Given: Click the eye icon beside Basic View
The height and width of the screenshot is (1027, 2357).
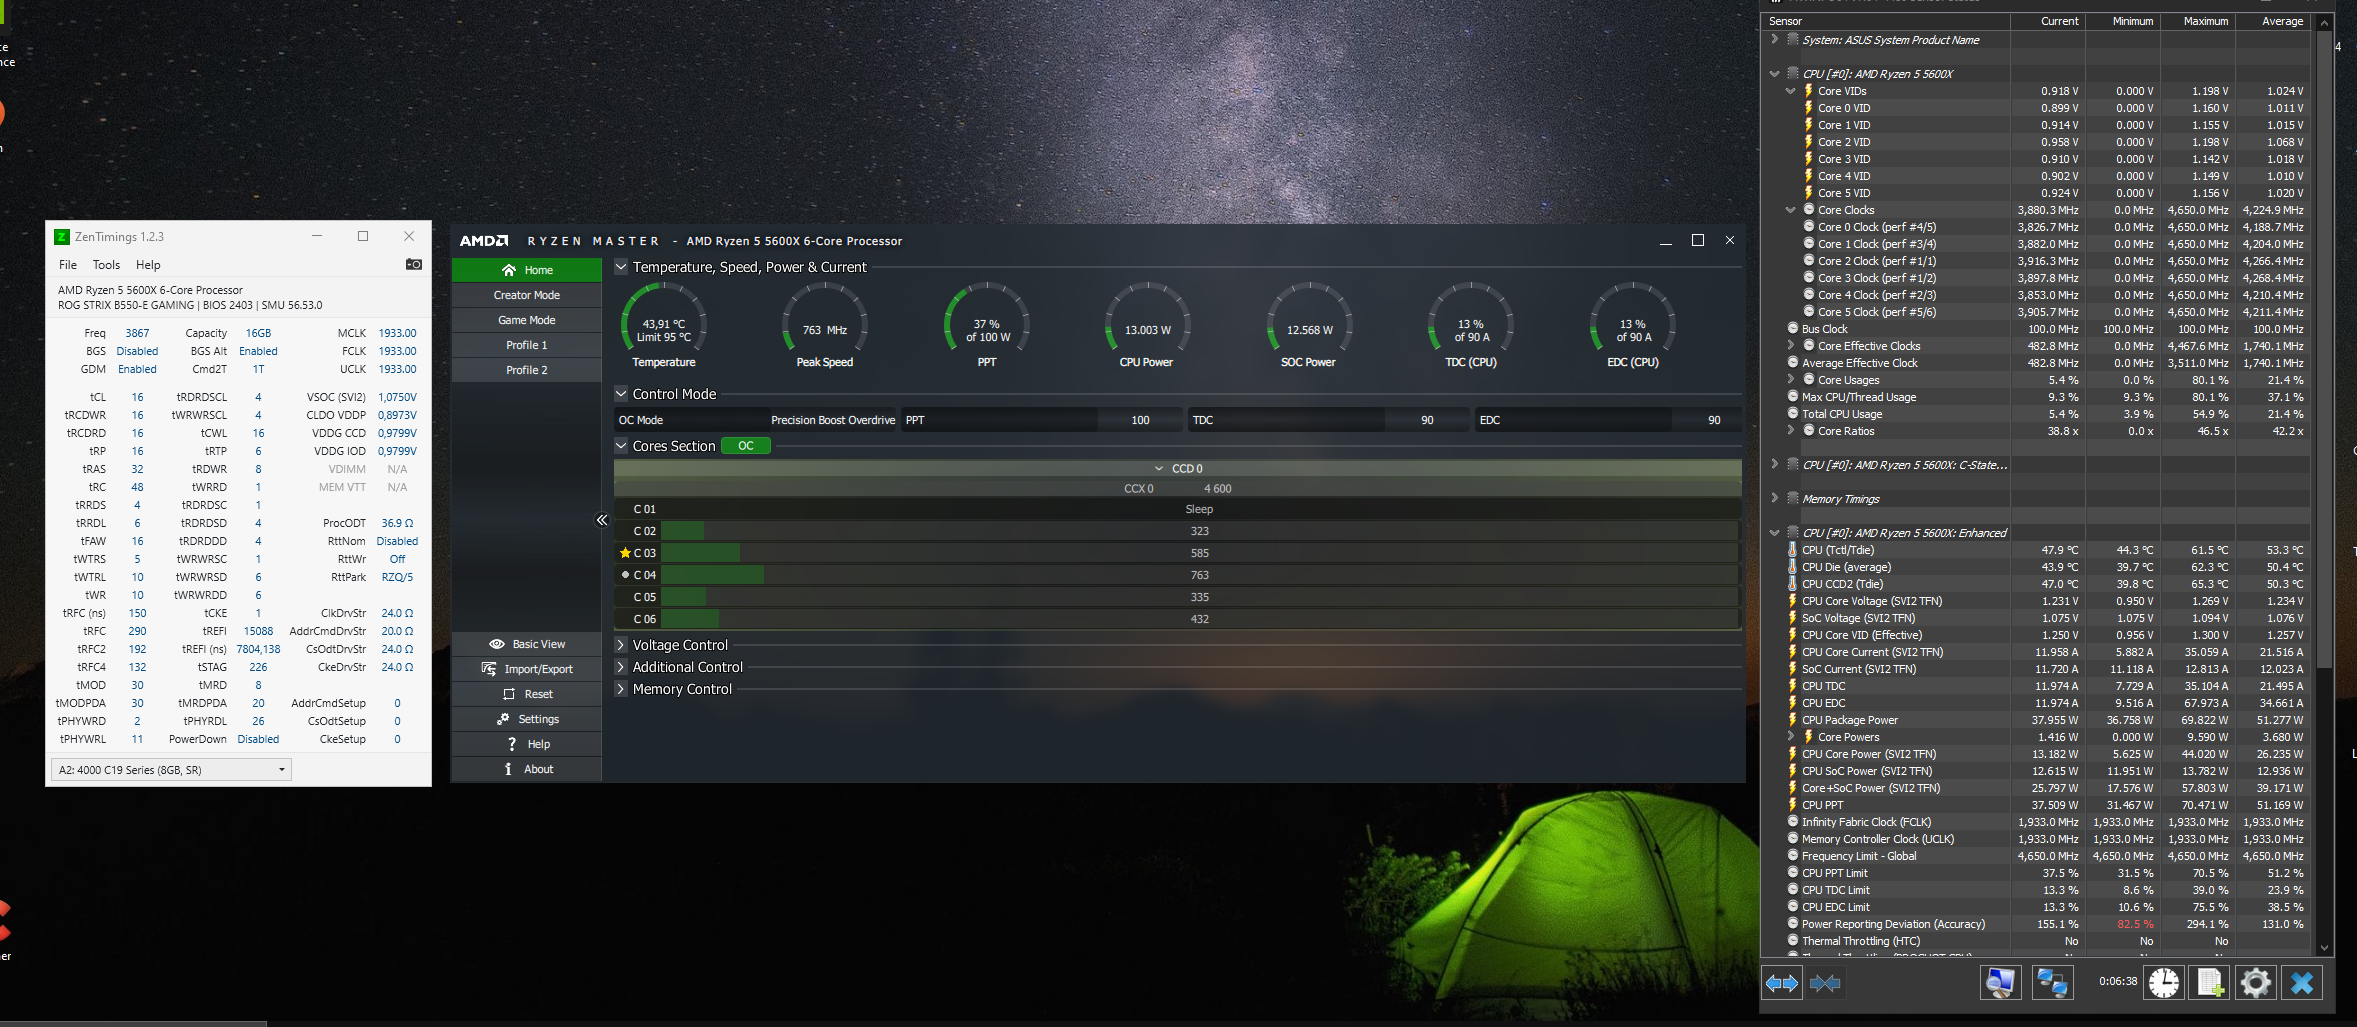Looking at the screenshot, I should point(497,644).
